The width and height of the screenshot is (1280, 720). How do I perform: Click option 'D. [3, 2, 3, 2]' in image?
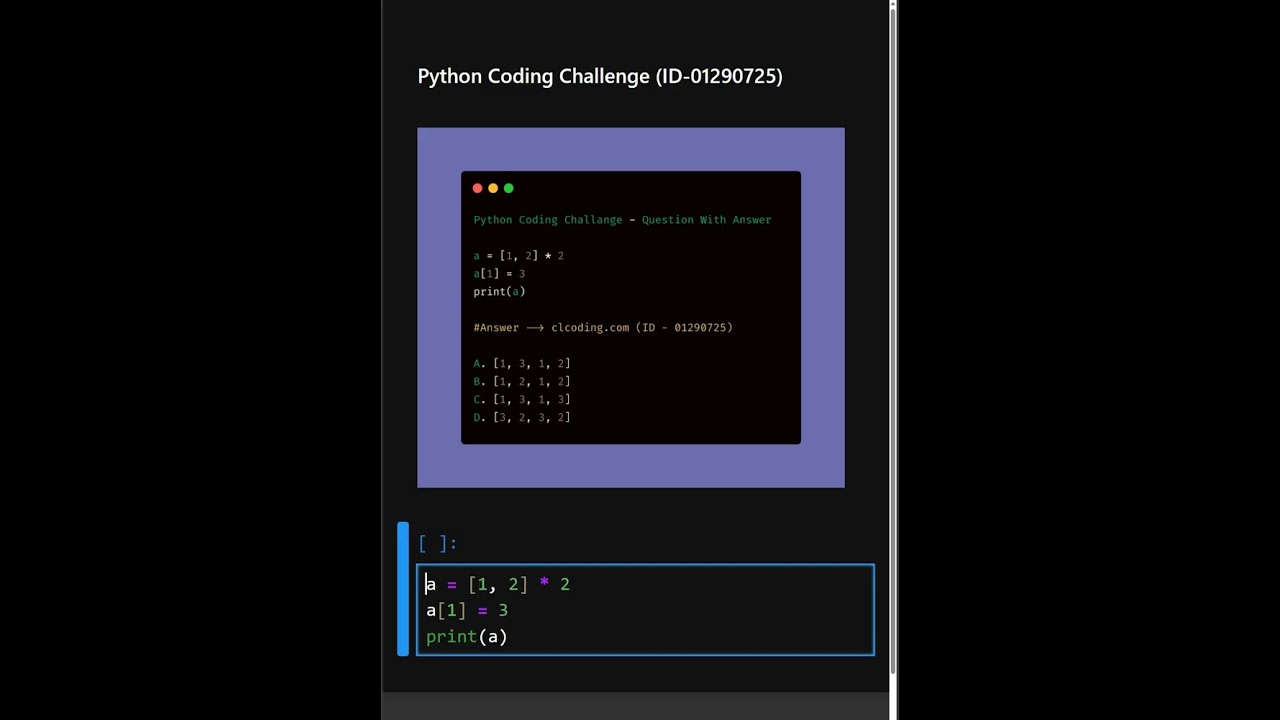tap(522, 418)
